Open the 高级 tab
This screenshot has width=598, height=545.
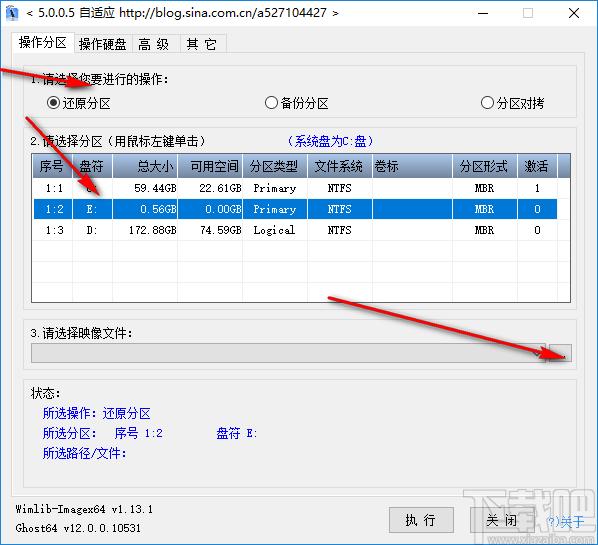tap(154, 44)
